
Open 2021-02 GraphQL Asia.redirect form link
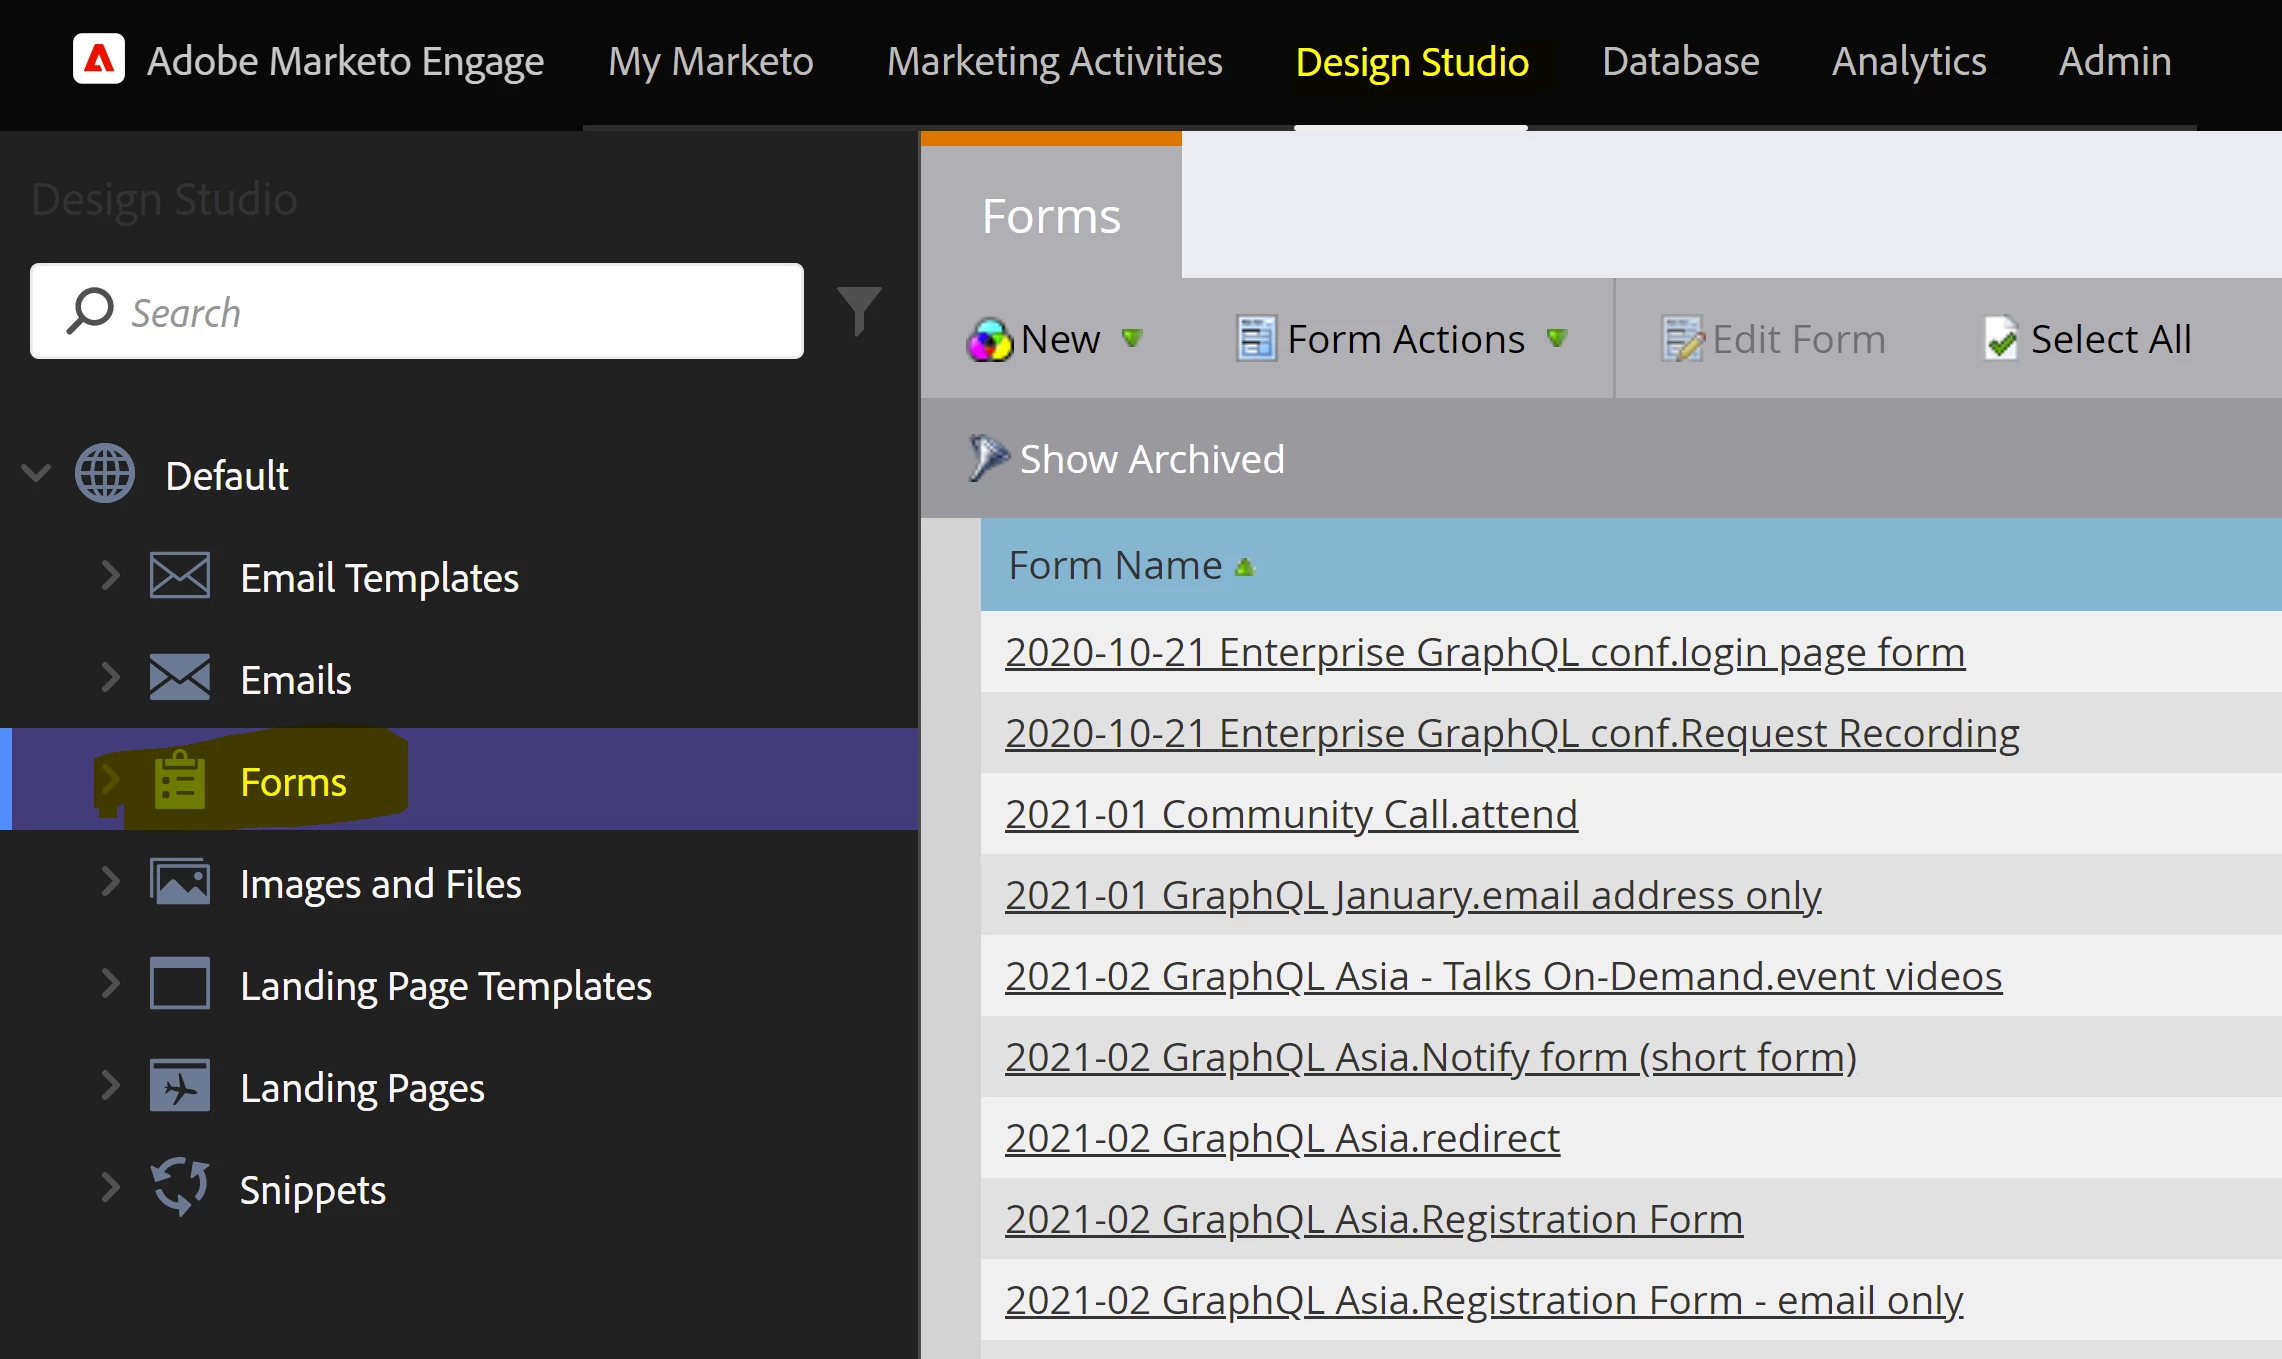[1281, 1138]
